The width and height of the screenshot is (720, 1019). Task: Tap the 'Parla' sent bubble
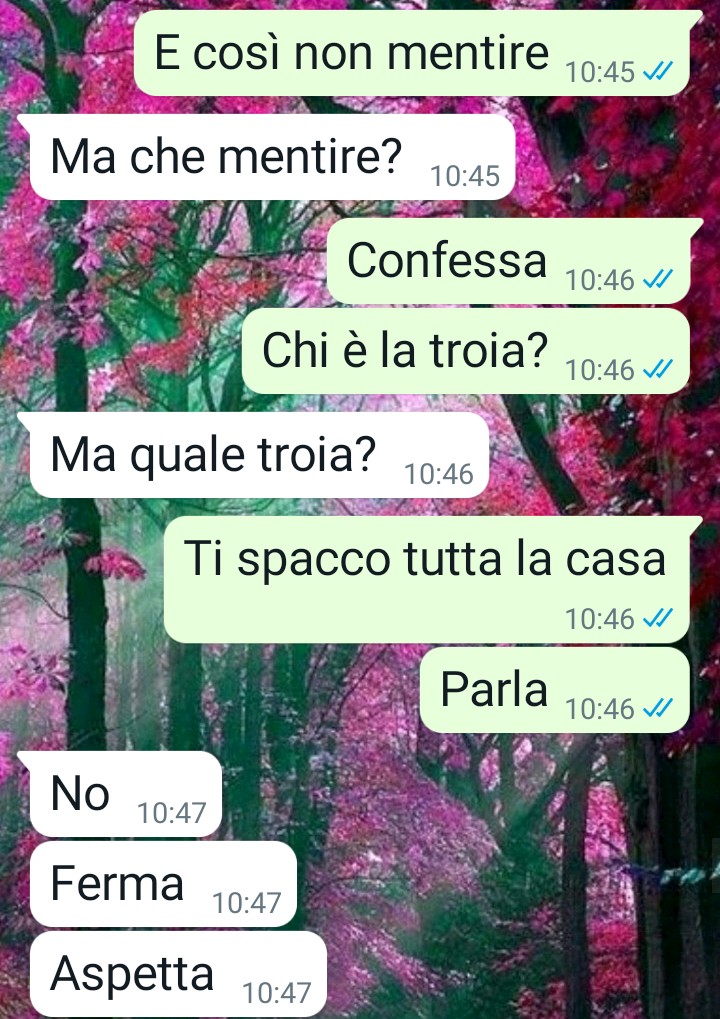click(x=554, y=690)
